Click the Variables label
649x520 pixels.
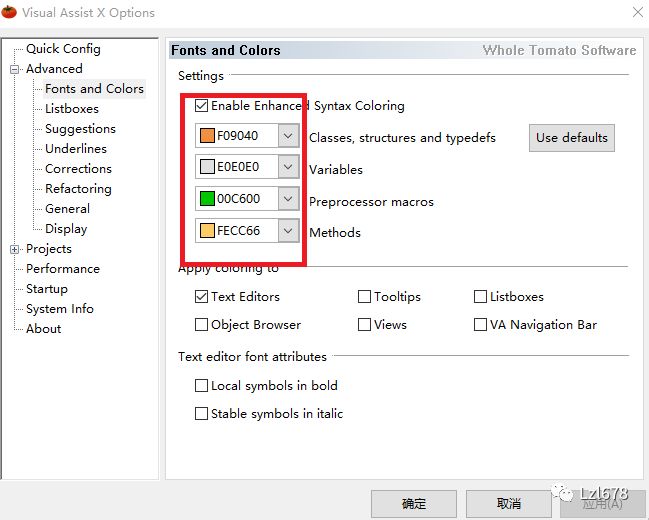336,170
